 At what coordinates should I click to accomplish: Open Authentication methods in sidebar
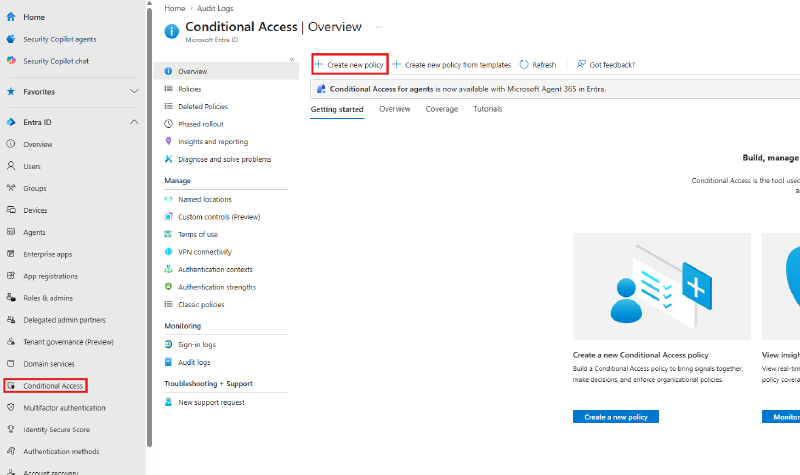61,452
